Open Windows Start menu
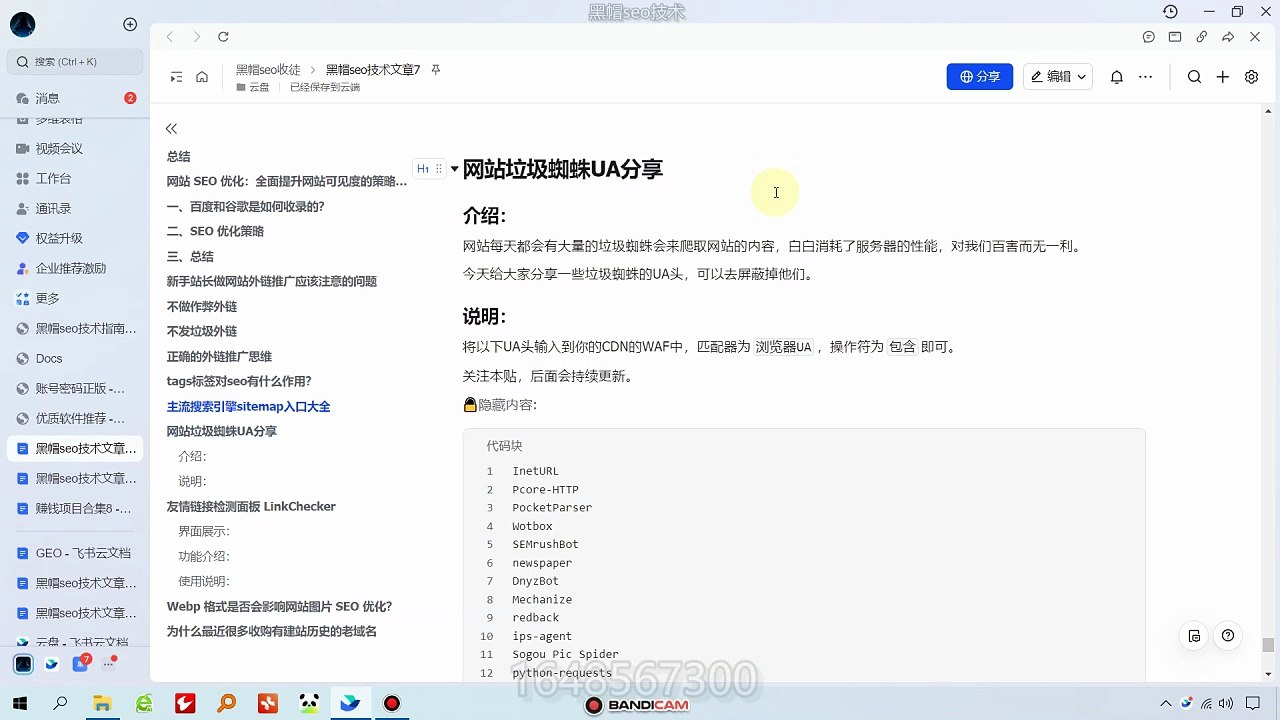Screen dimensions: 1280x720 19,704
